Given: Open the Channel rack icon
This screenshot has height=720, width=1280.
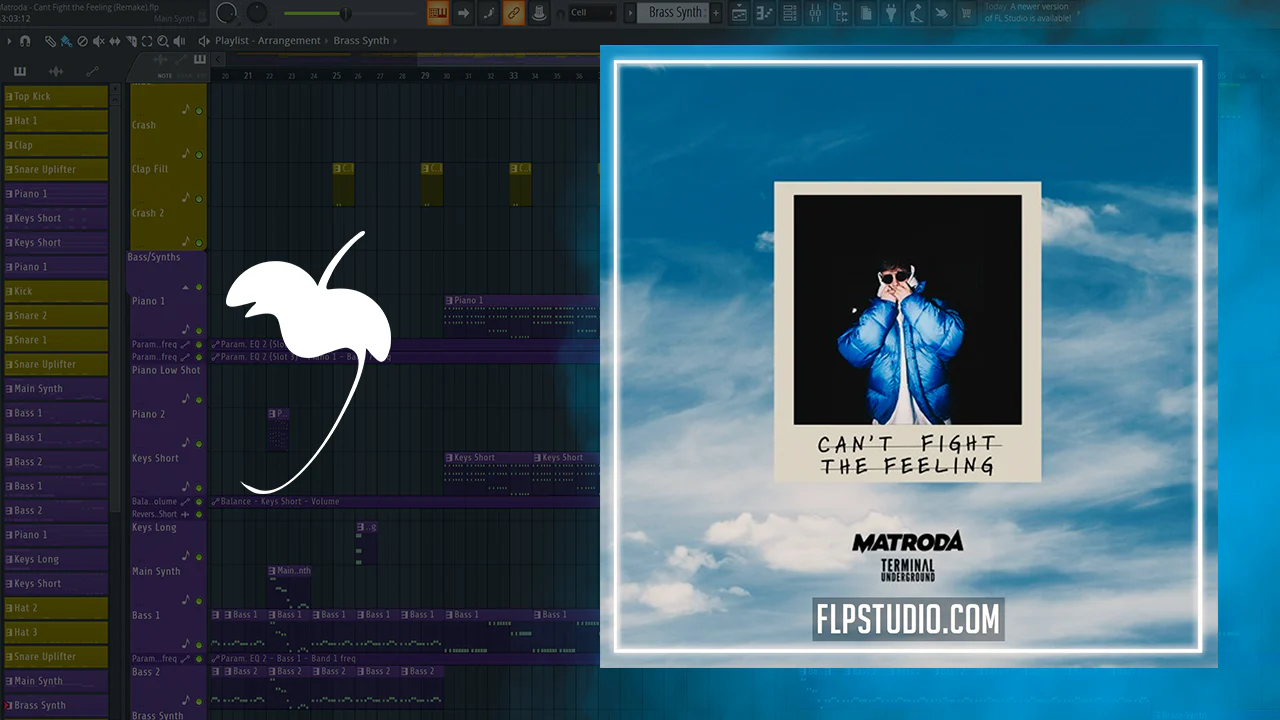Looking at the screenshot, I should [x=789, y=13].
